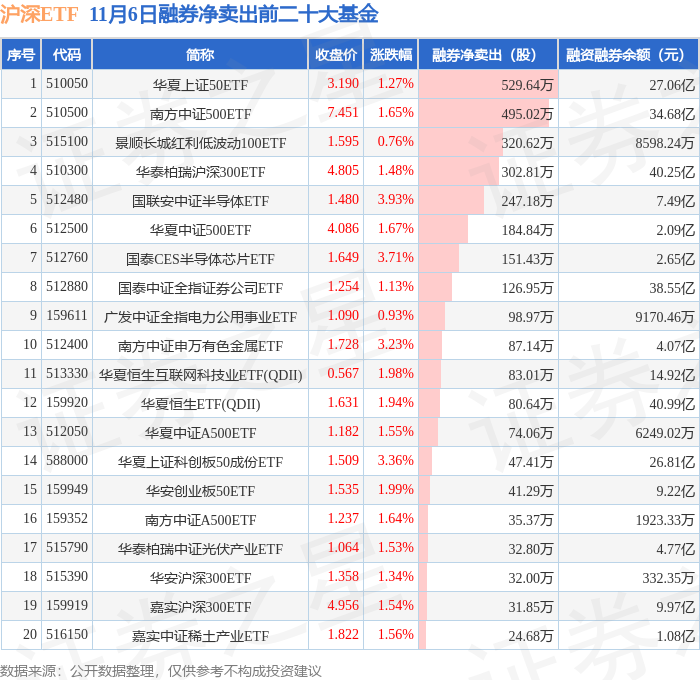Screen dimensions: 700x680
Task: Click 华夏恒生互联网科技业ETF(QDII) name
Action: click(x=200, y=375)
